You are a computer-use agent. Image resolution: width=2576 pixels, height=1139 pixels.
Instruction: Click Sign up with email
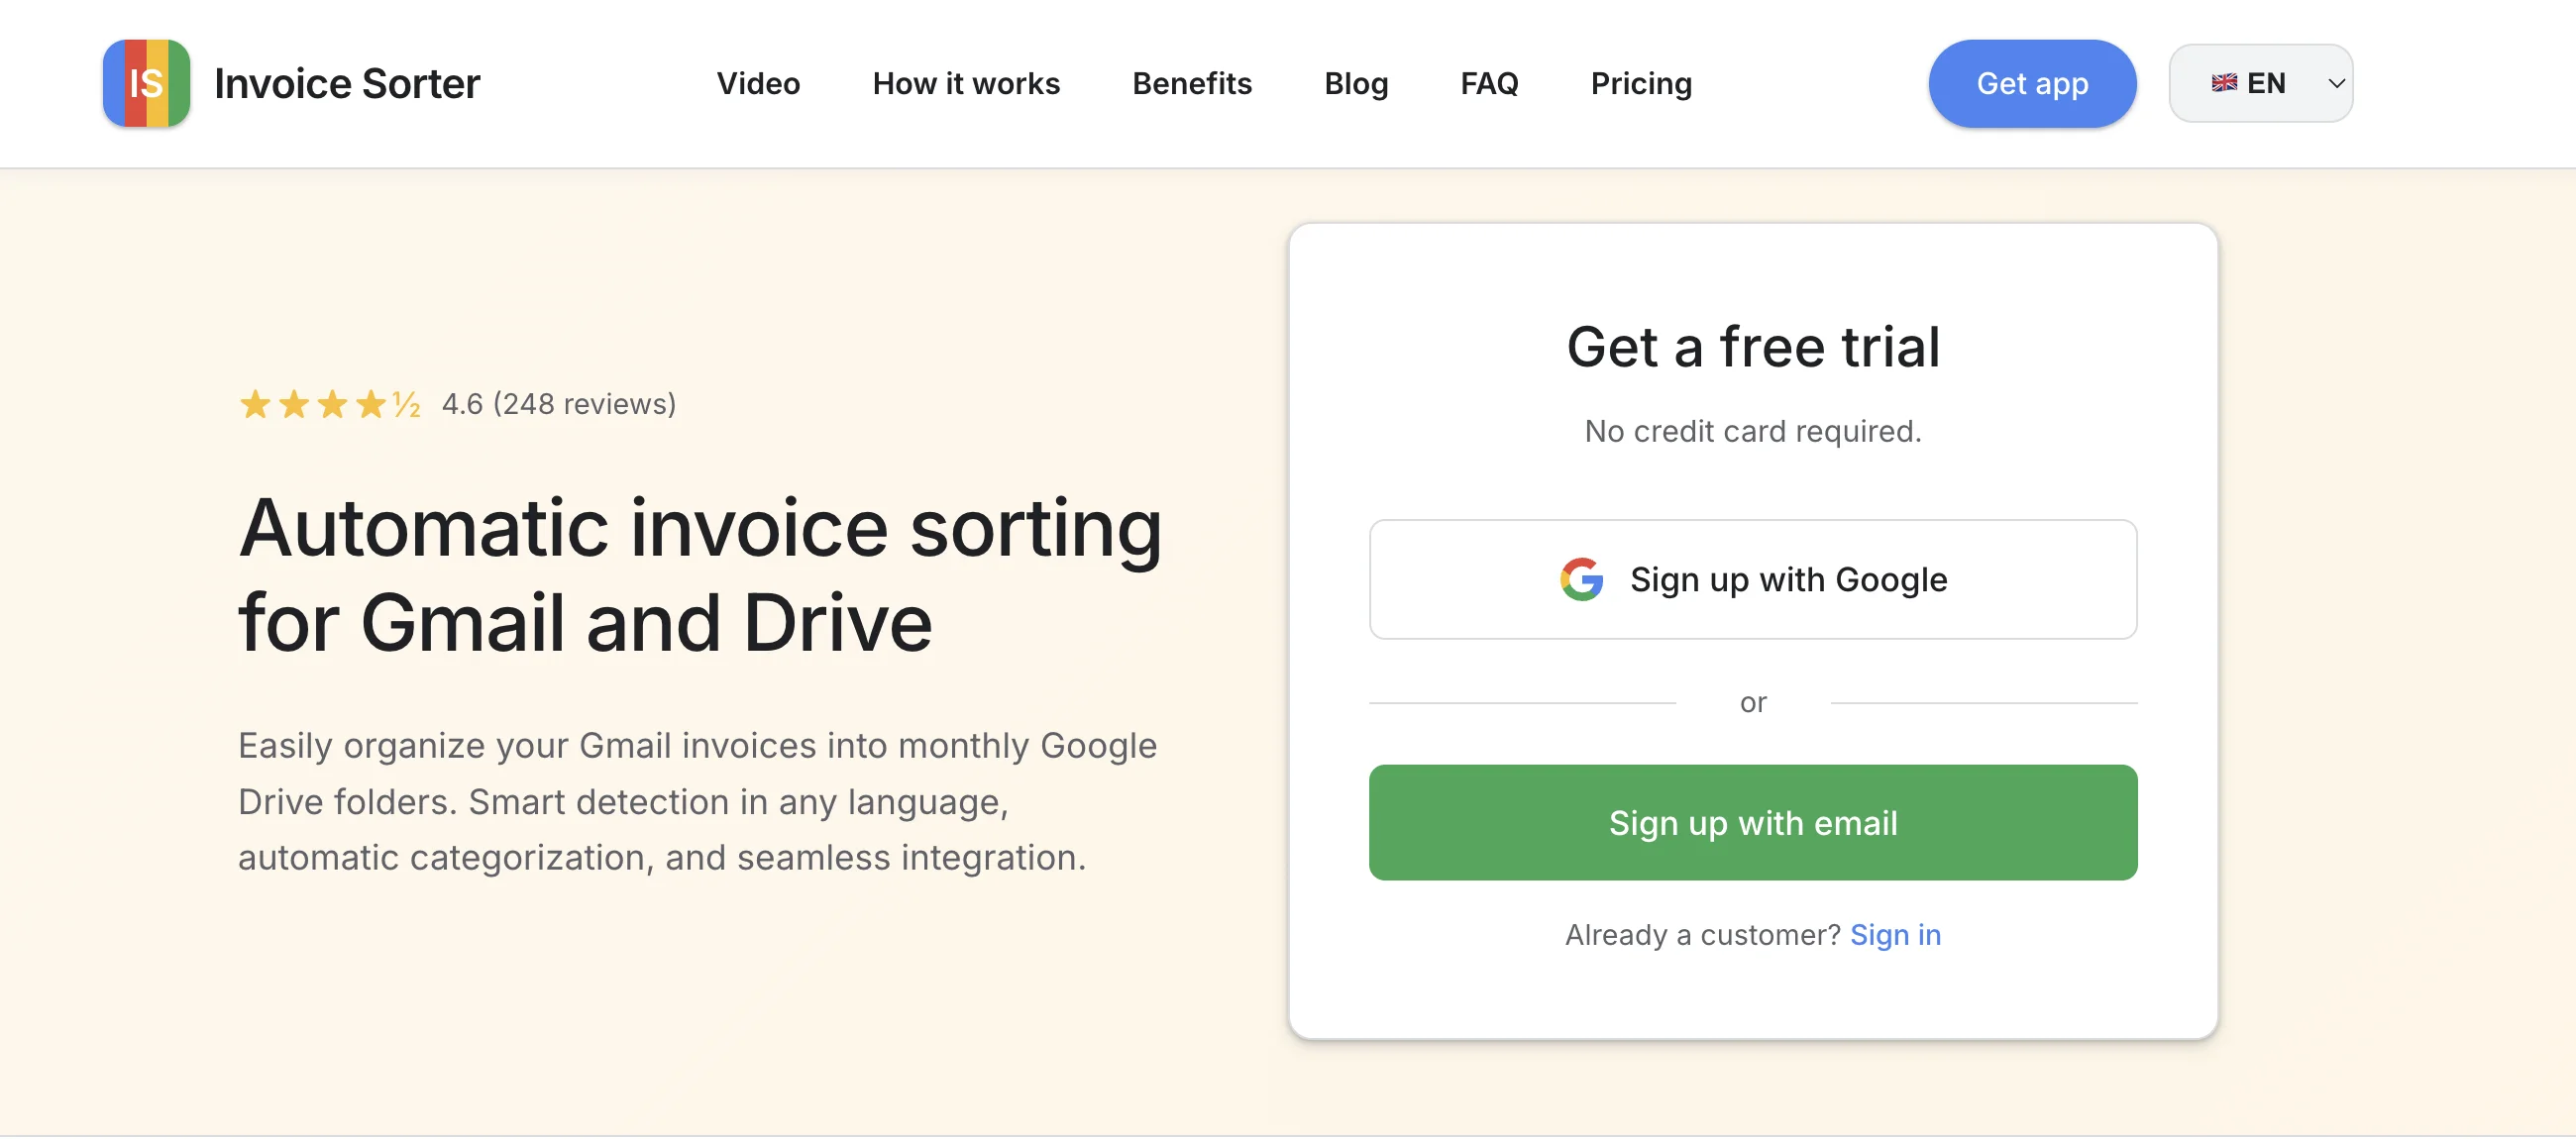pyautogui.click(x=1753, y=822)
